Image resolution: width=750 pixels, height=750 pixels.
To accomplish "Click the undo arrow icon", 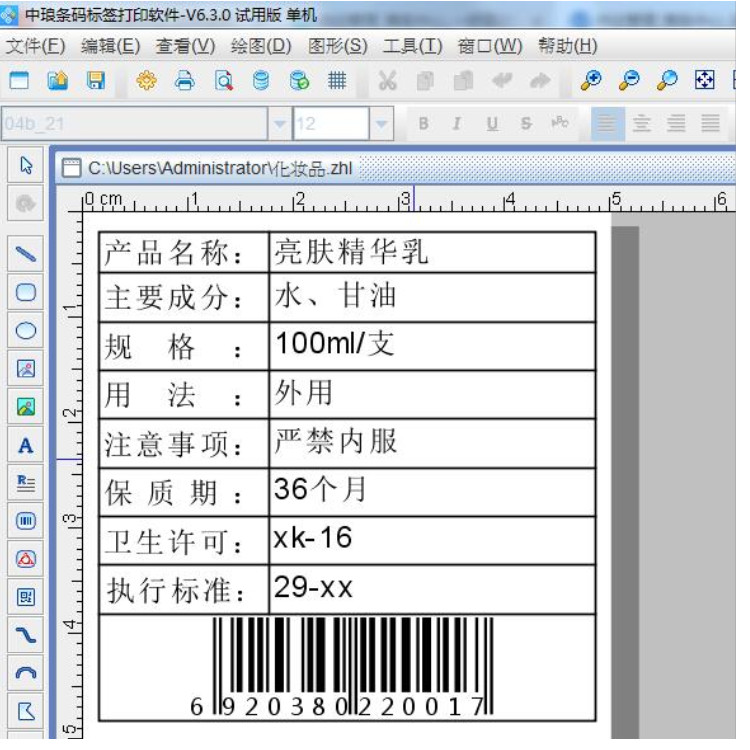I will point(502,80).
